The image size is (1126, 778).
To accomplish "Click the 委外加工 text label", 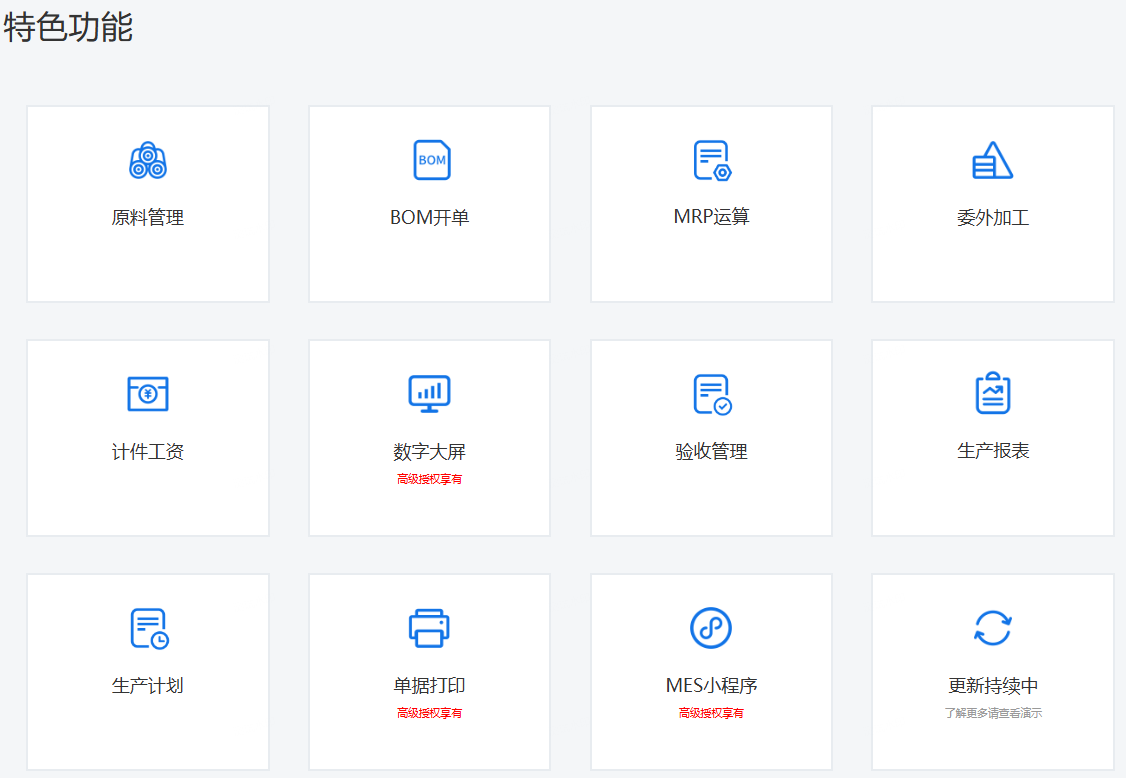I will point(993,218).
